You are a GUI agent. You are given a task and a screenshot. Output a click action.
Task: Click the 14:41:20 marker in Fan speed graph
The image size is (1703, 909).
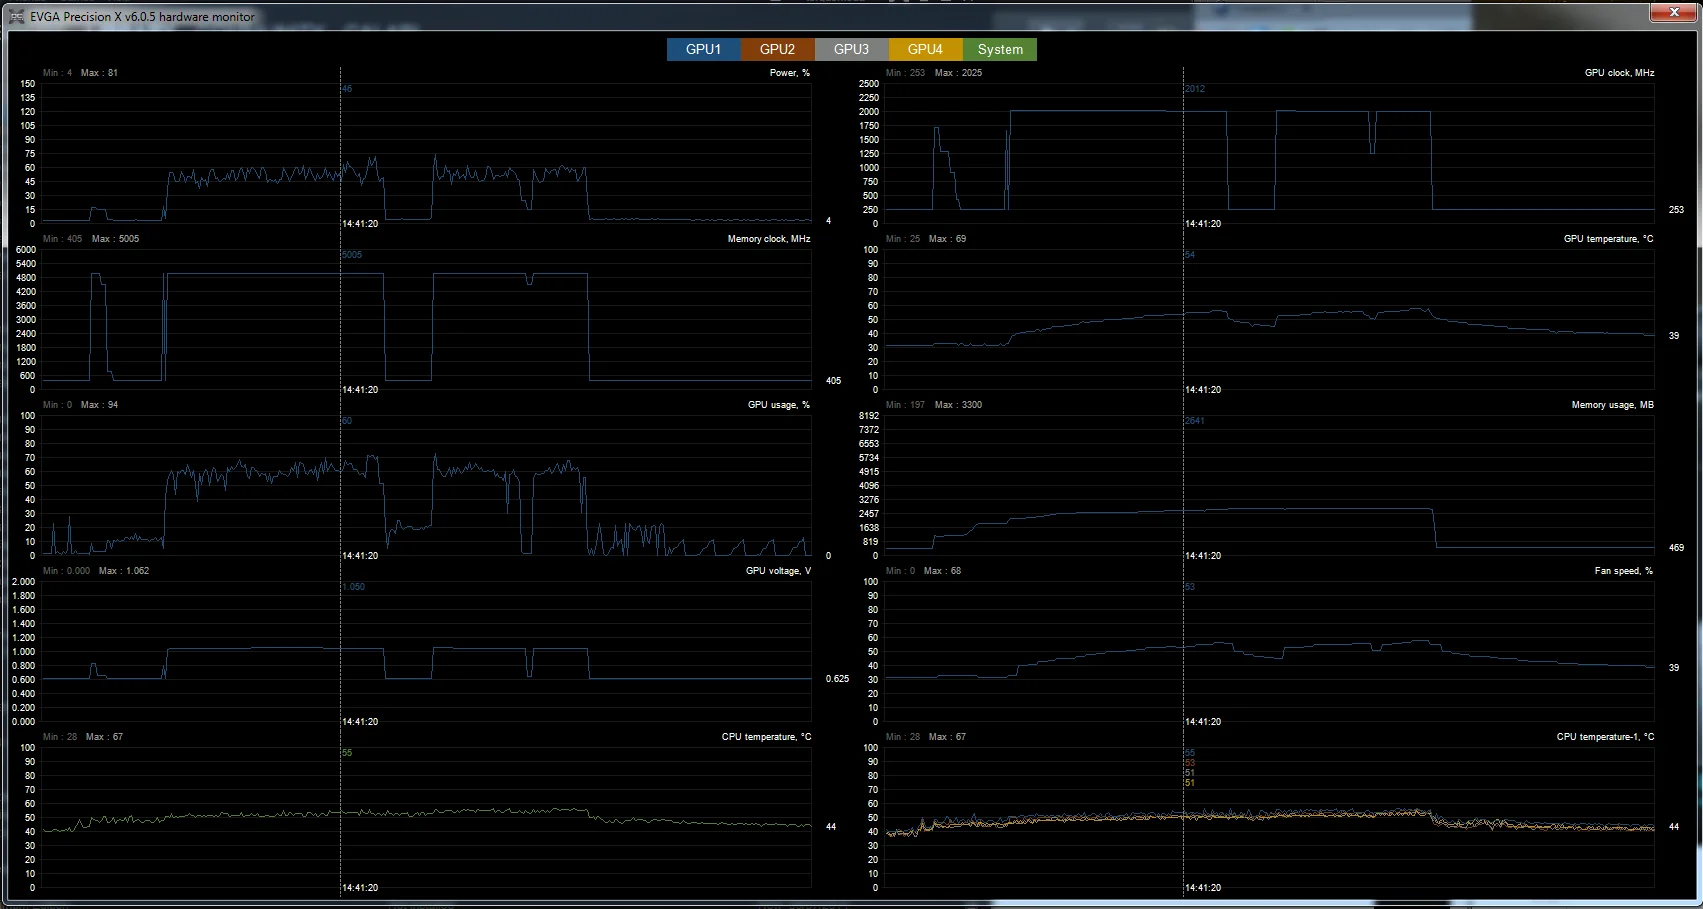click(1203, 722)
